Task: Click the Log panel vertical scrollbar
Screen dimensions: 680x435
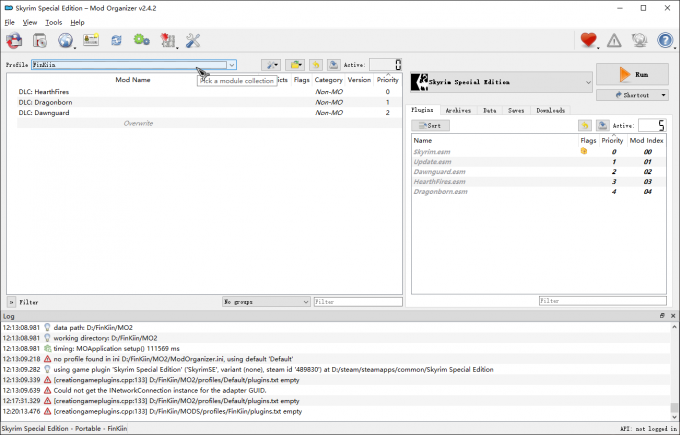Action: click(x=674, y=371)
